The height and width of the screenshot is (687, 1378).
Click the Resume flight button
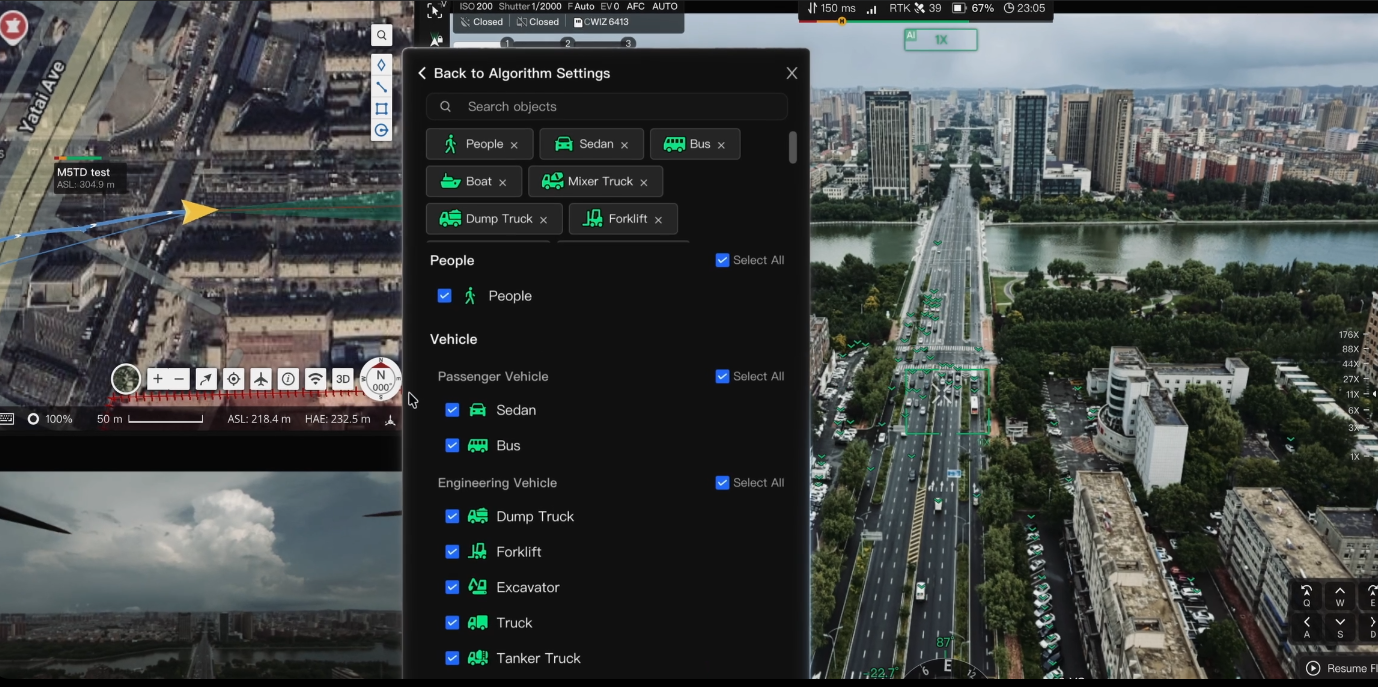coord(1340,668)
